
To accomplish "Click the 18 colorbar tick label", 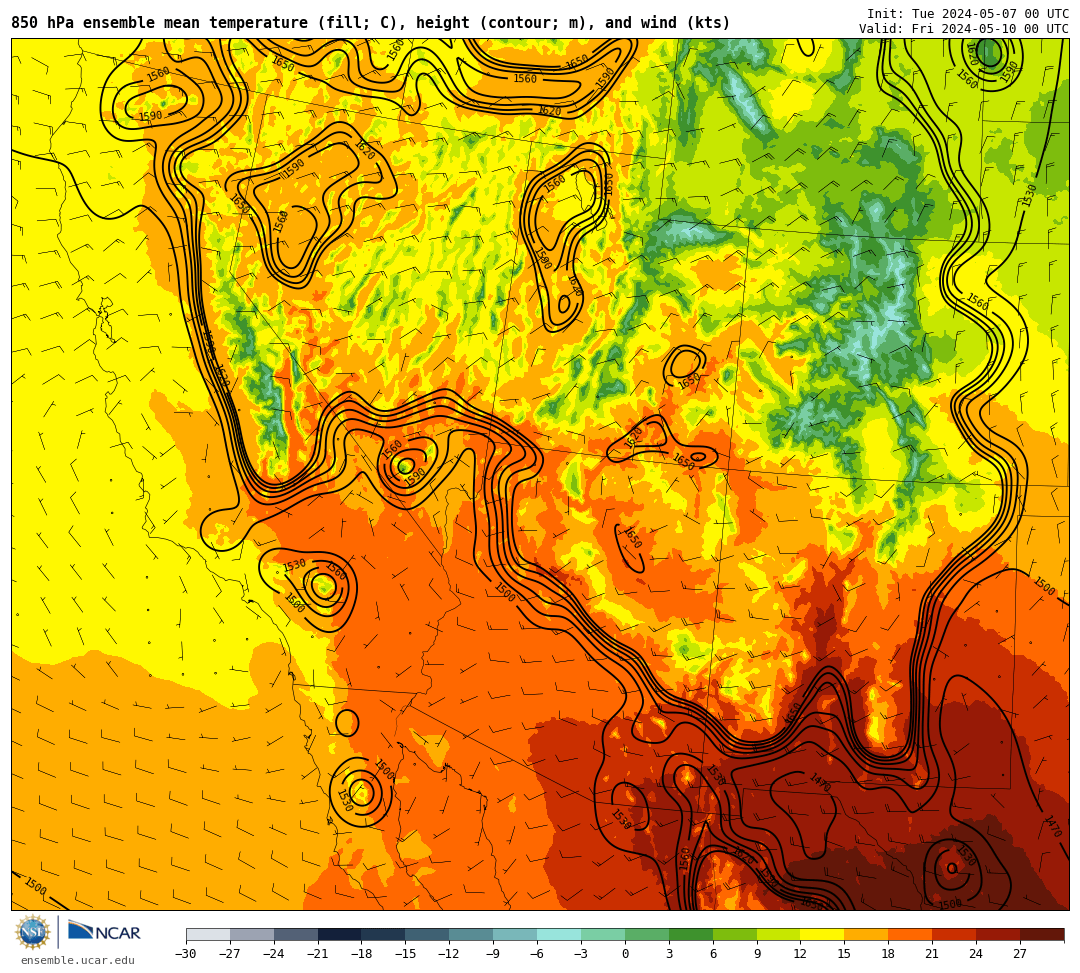I will (889, 954).
